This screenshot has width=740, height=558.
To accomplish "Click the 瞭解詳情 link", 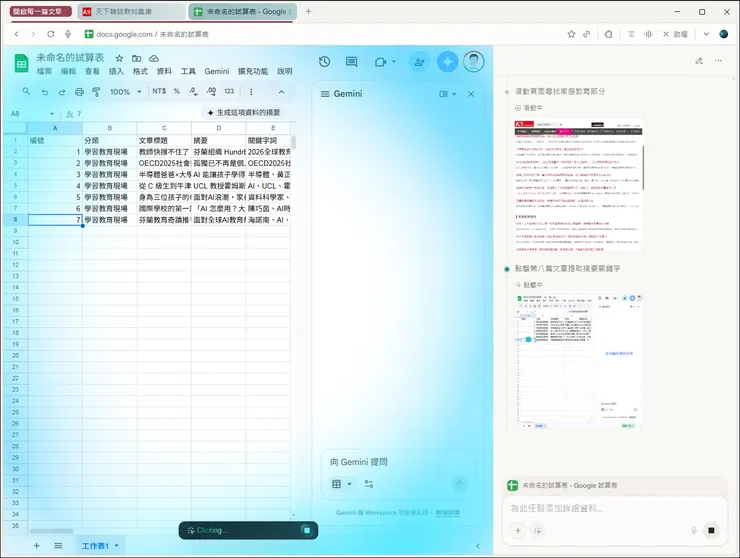I will (x=447, y=513).
